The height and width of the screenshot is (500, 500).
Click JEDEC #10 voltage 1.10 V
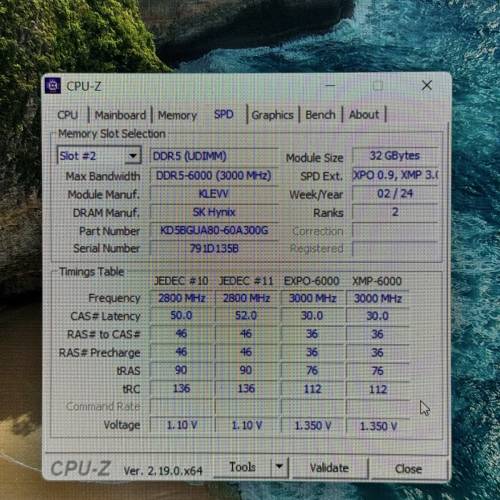coord(182,425)
